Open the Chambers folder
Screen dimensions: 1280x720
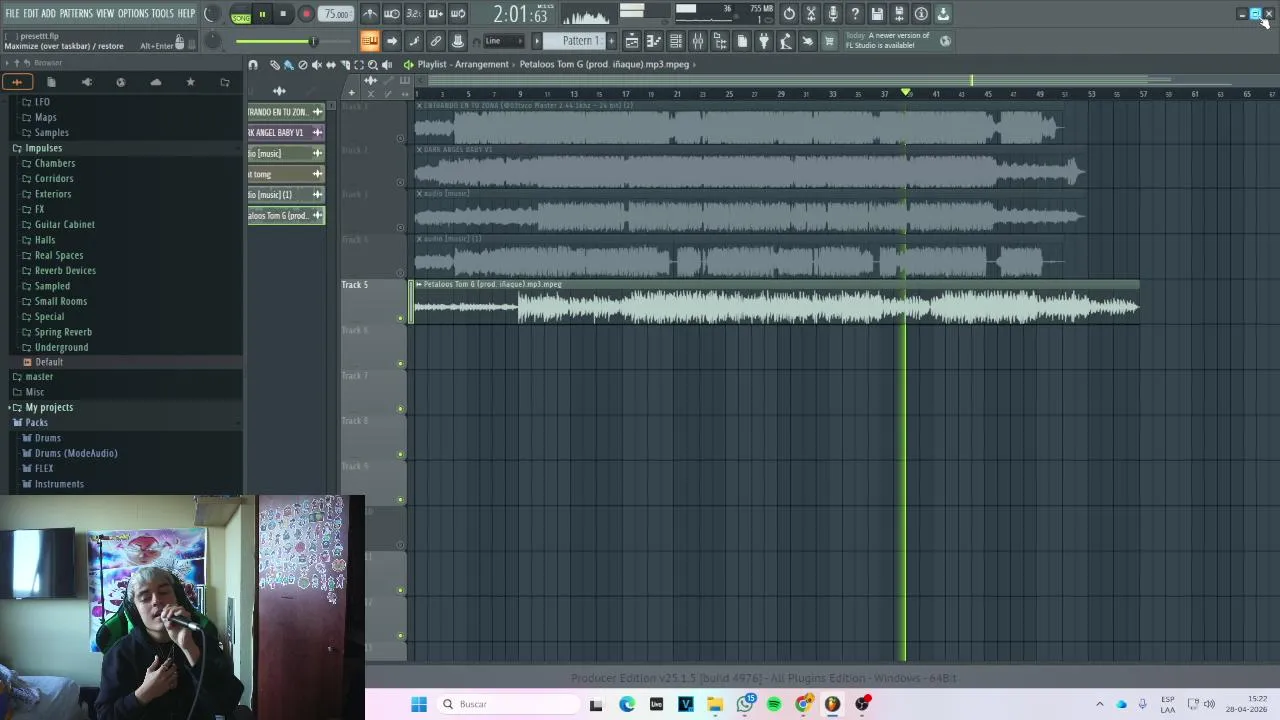click(x=55, y=163)
